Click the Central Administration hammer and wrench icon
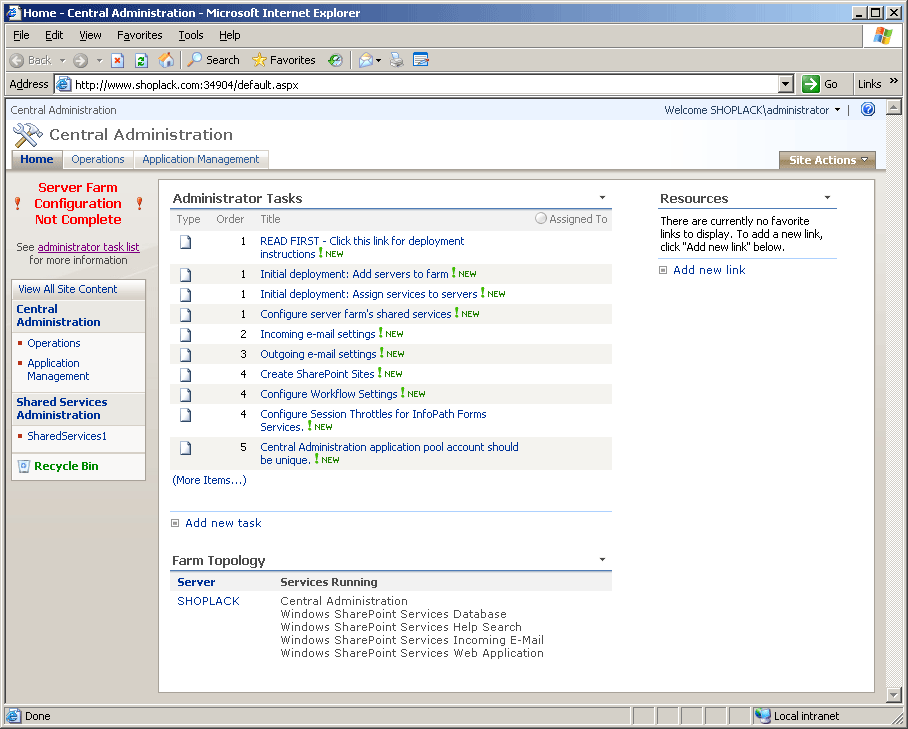This screenshot has width=908, height=729. coord(27,135)
